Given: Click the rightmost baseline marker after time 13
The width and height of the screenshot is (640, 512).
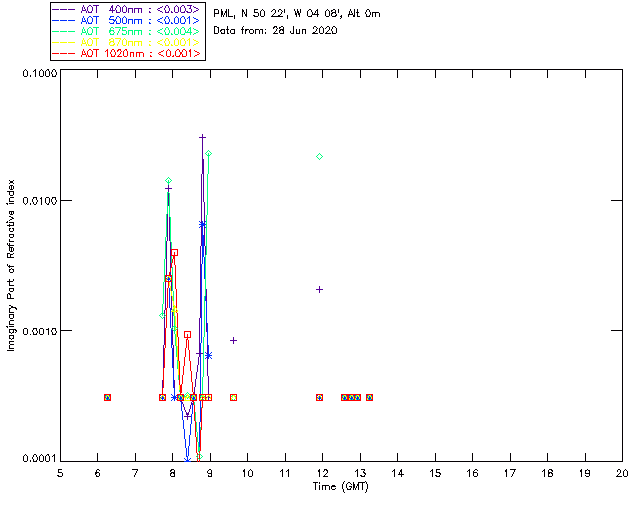Looking at the screenshot, I should tap(369, 397).
